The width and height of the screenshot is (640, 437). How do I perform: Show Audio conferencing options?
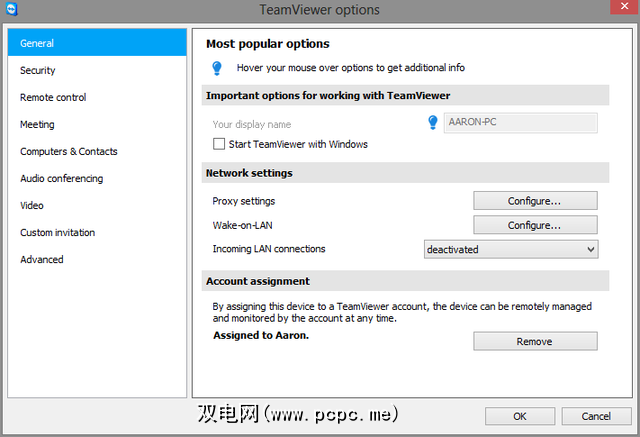(x=61, y=178)
